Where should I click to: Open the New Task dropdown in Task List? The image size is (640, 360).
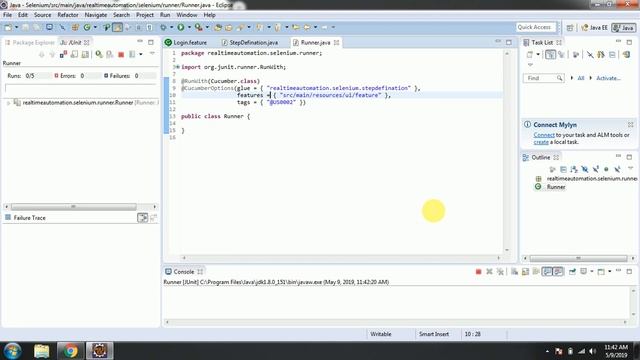(x=538, y=54)
